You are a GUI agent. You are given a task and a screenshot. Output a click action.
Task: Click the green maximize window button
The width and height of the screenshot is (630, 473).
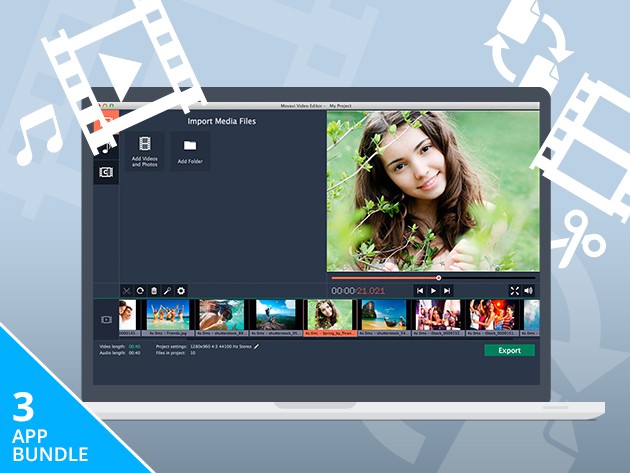click(112, 106)
